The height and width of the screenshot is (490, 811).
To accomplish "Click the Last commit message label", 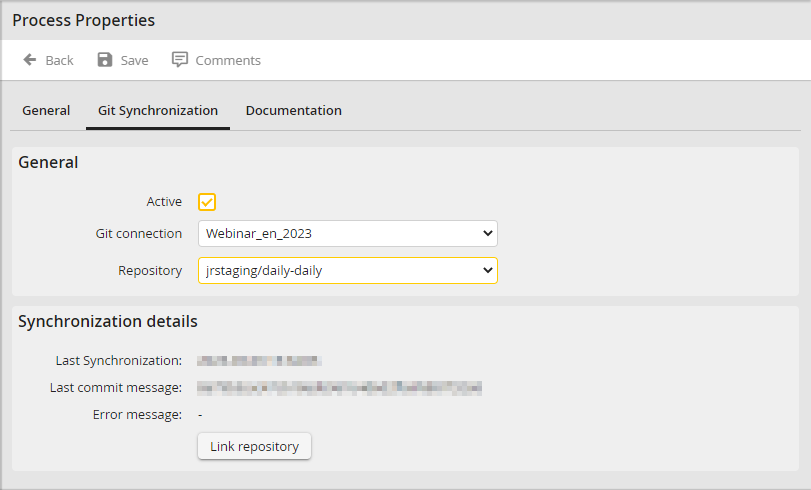I will [116, 388].
